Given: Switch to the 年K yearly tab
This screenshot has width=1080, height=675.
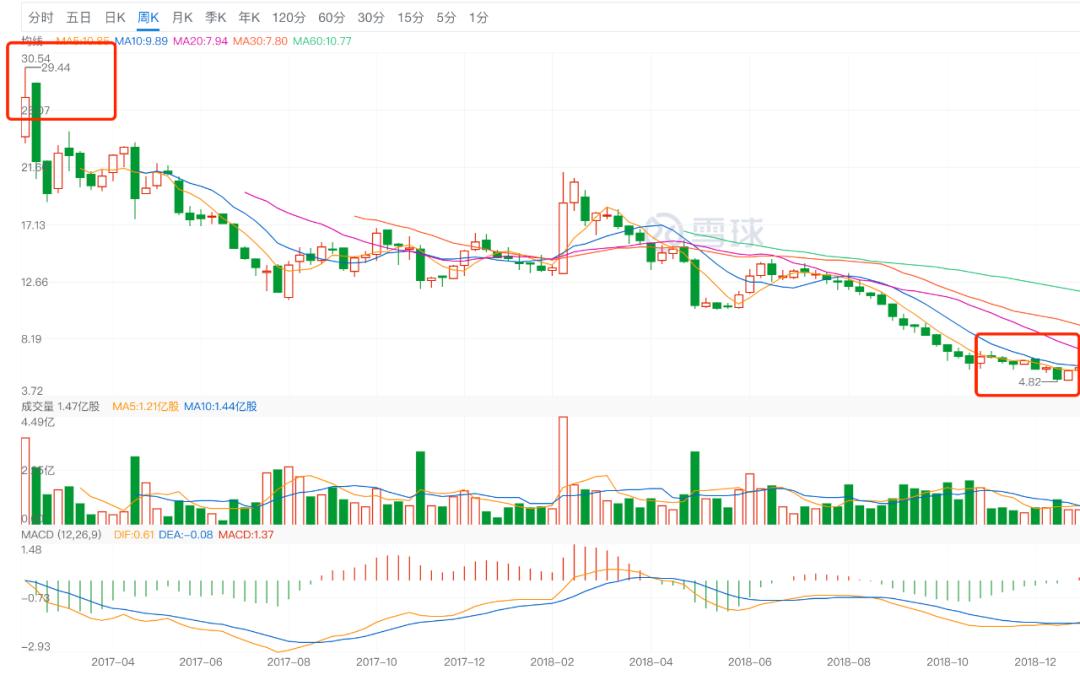Looking at the screenshot, I should (249, 18).
